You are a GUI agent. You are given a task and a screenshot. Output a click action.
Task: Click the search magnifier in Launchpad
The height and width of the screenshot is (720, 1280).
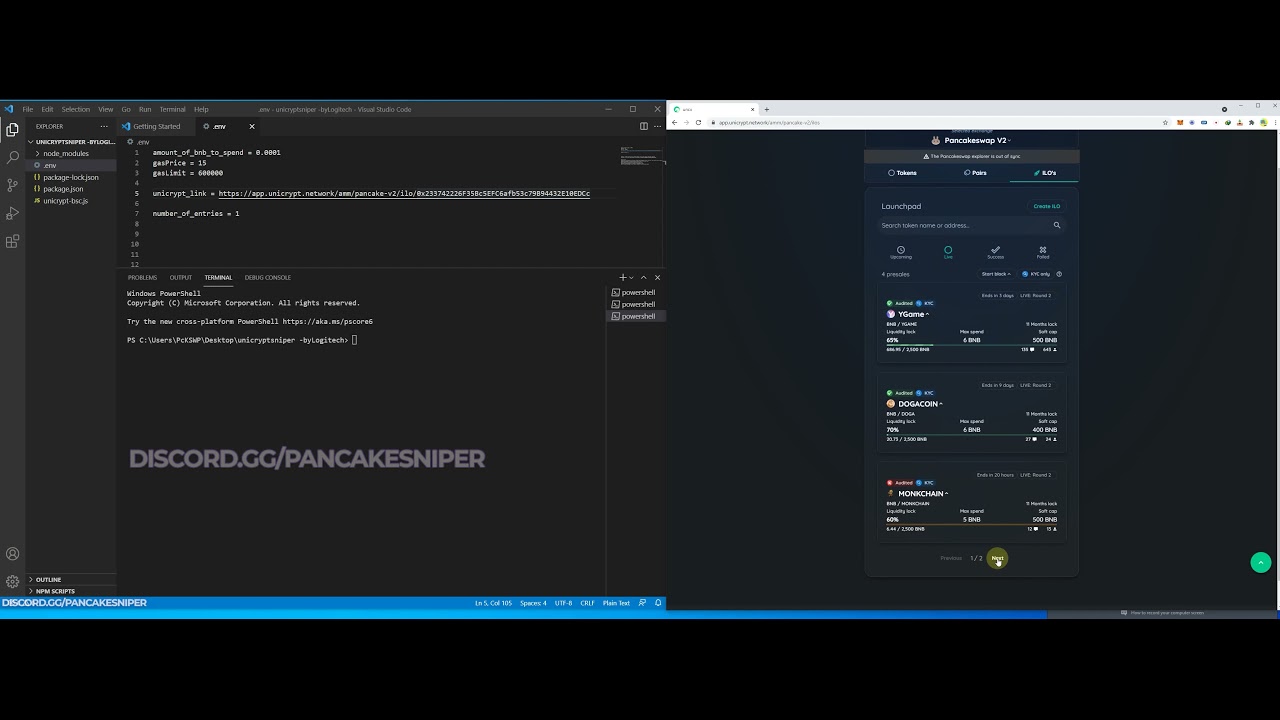click(x=1056, y=225)
